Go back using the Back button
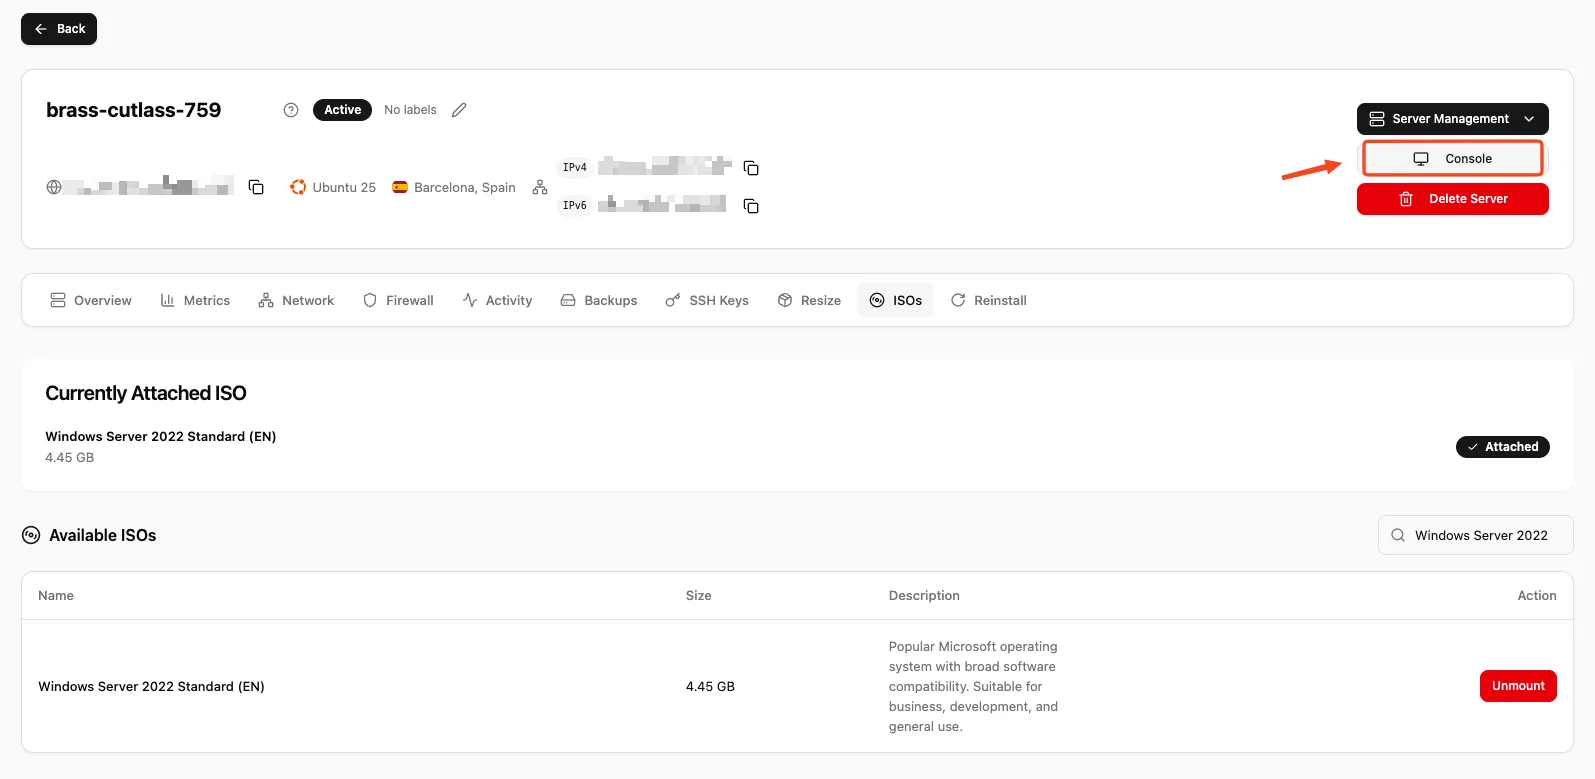 pyautogui.click(x=59, y=29)
